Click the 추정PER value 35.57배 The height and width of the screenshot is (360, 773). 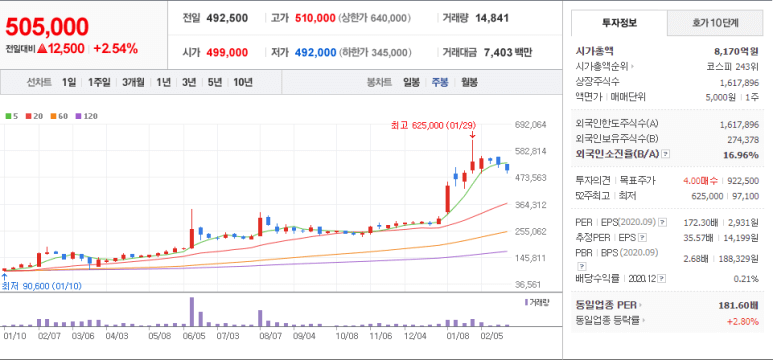click(x=700, y=238)
